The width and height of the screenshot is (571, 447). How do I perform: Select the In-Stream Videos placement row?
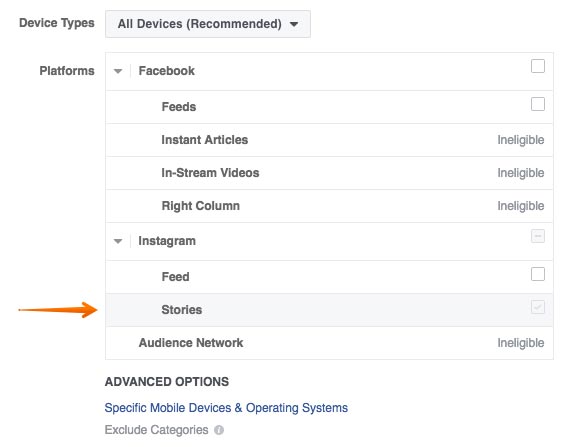(329, 173)
